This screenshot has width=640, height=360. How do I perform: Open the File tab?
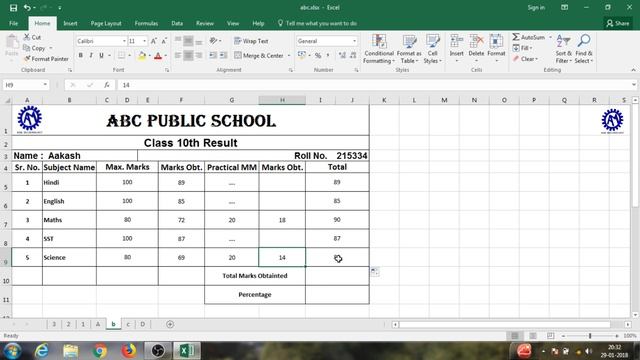(13, 23)
